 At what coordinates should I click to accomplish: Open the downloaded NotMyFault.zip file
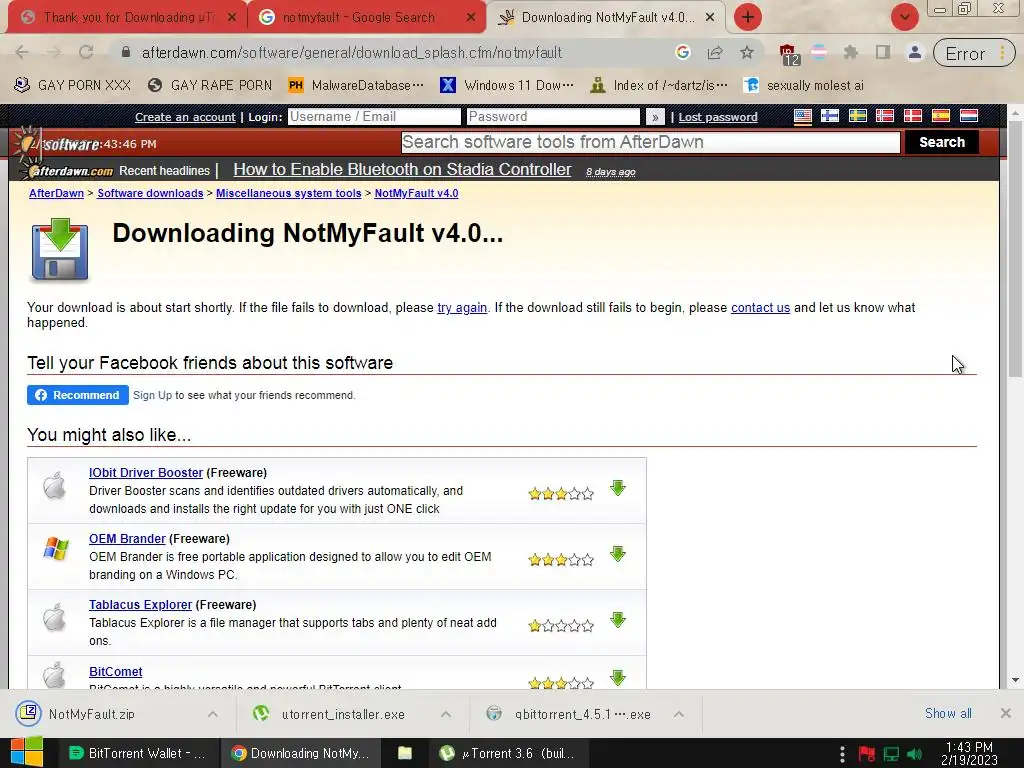point(91,714)
